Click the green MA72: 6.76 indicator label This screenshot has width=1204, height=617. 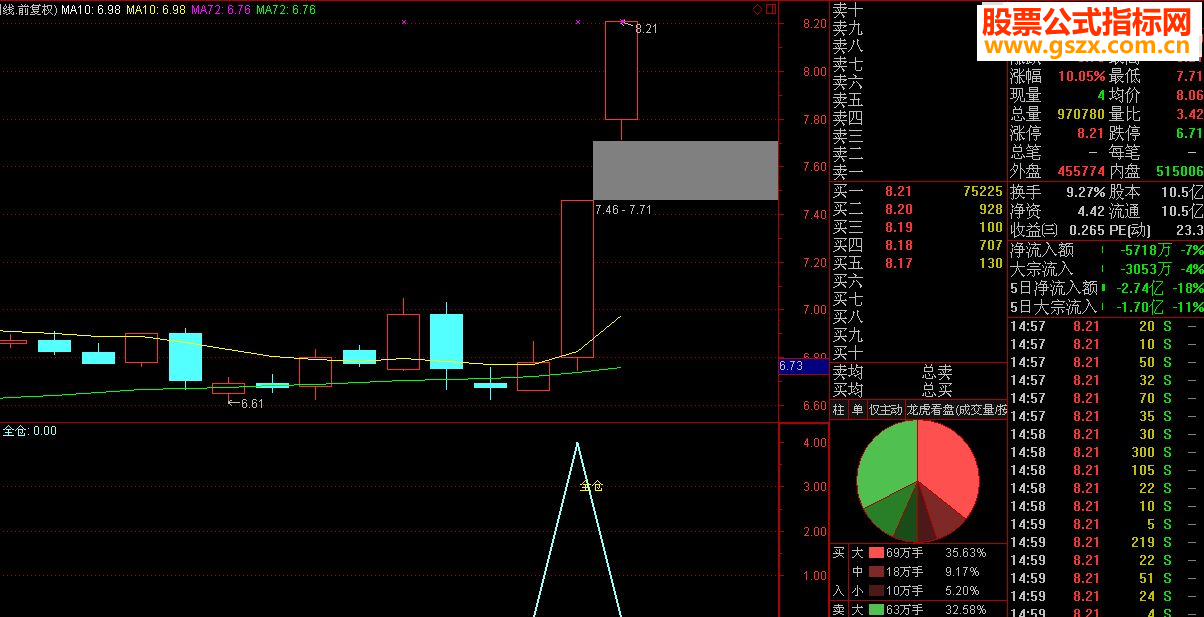(x=286, y=9)
